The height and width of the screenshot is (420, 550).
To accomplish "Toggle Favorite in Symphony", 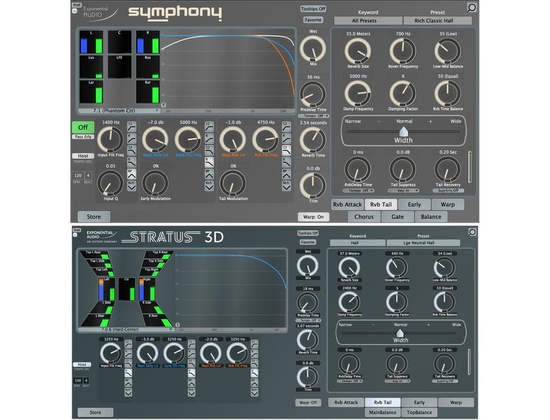I will point(313,20).
